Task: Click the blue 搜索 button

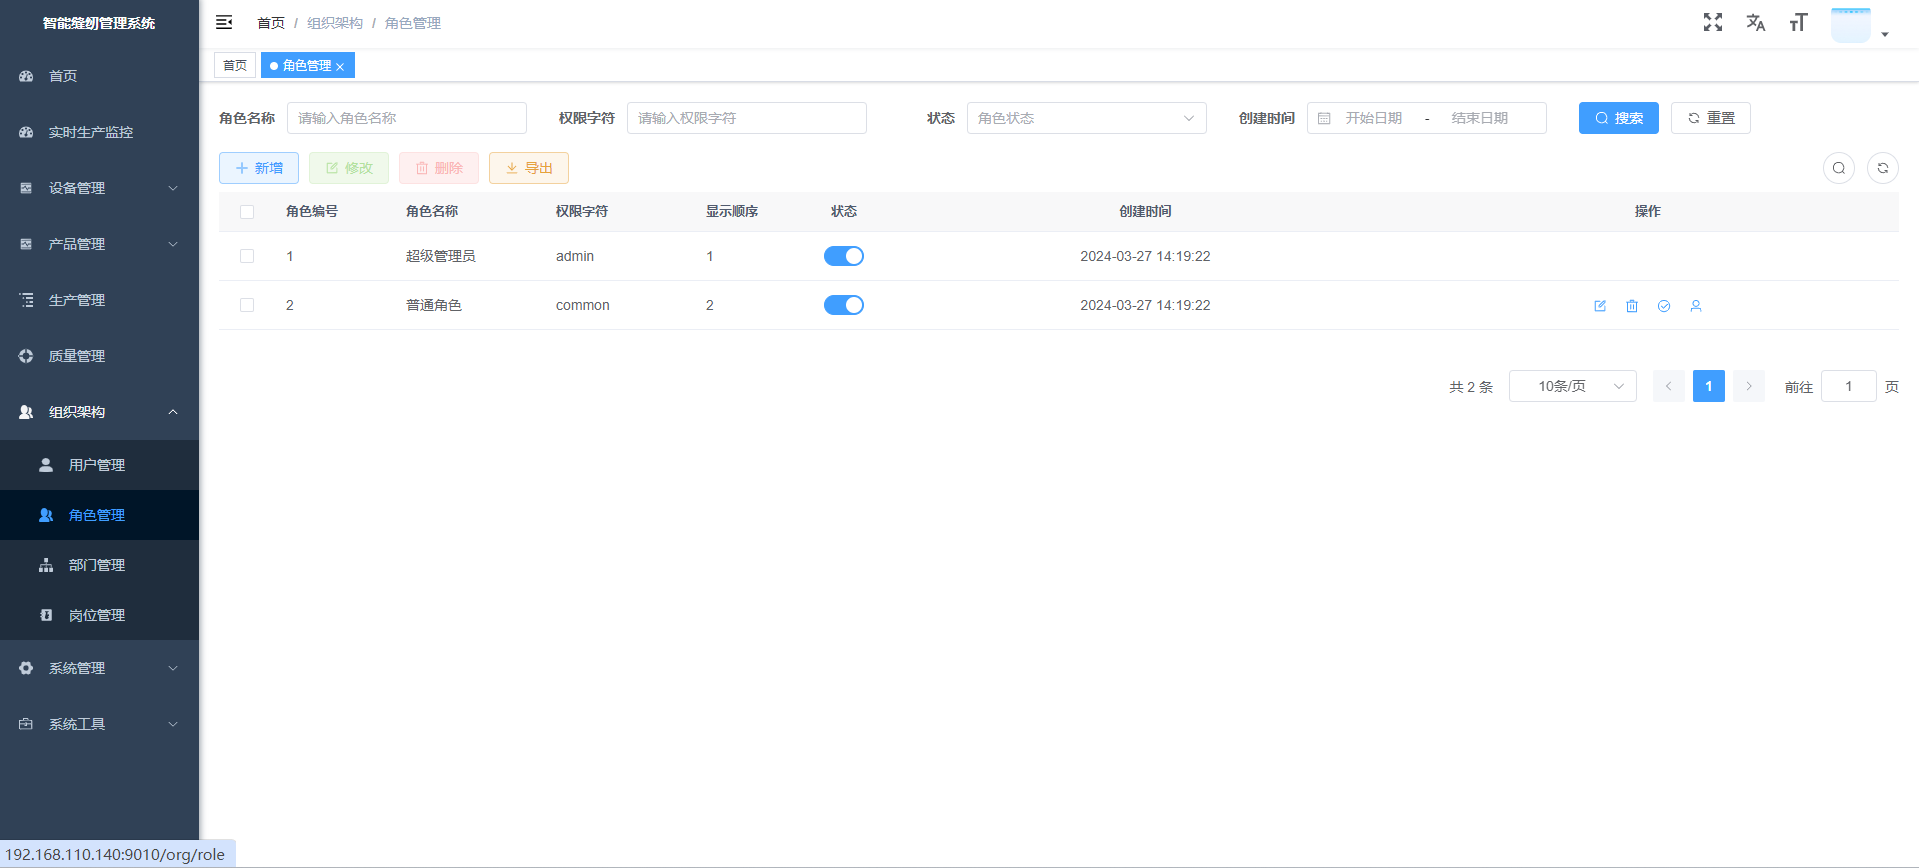Action: tap(1618, 118)
